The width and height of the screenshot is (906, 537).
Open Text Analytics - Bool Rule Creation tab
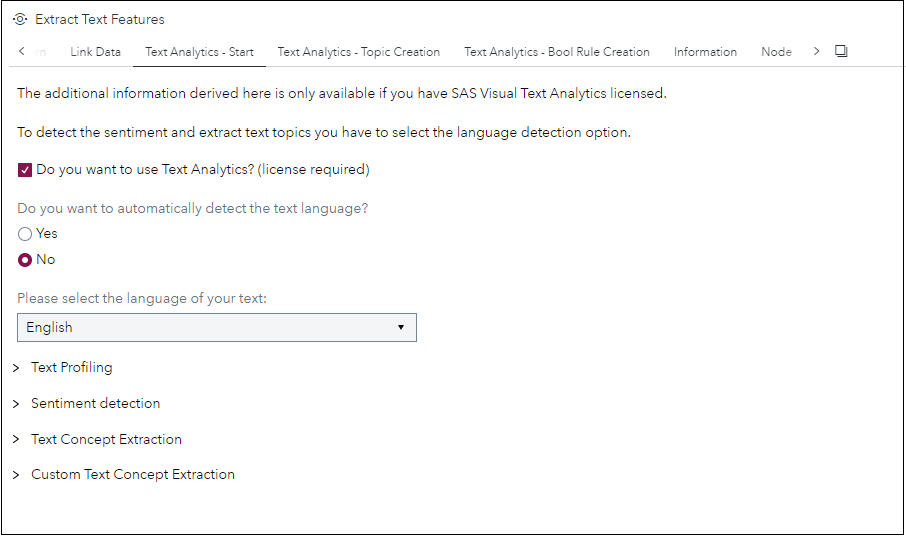[x=557, y=51]
